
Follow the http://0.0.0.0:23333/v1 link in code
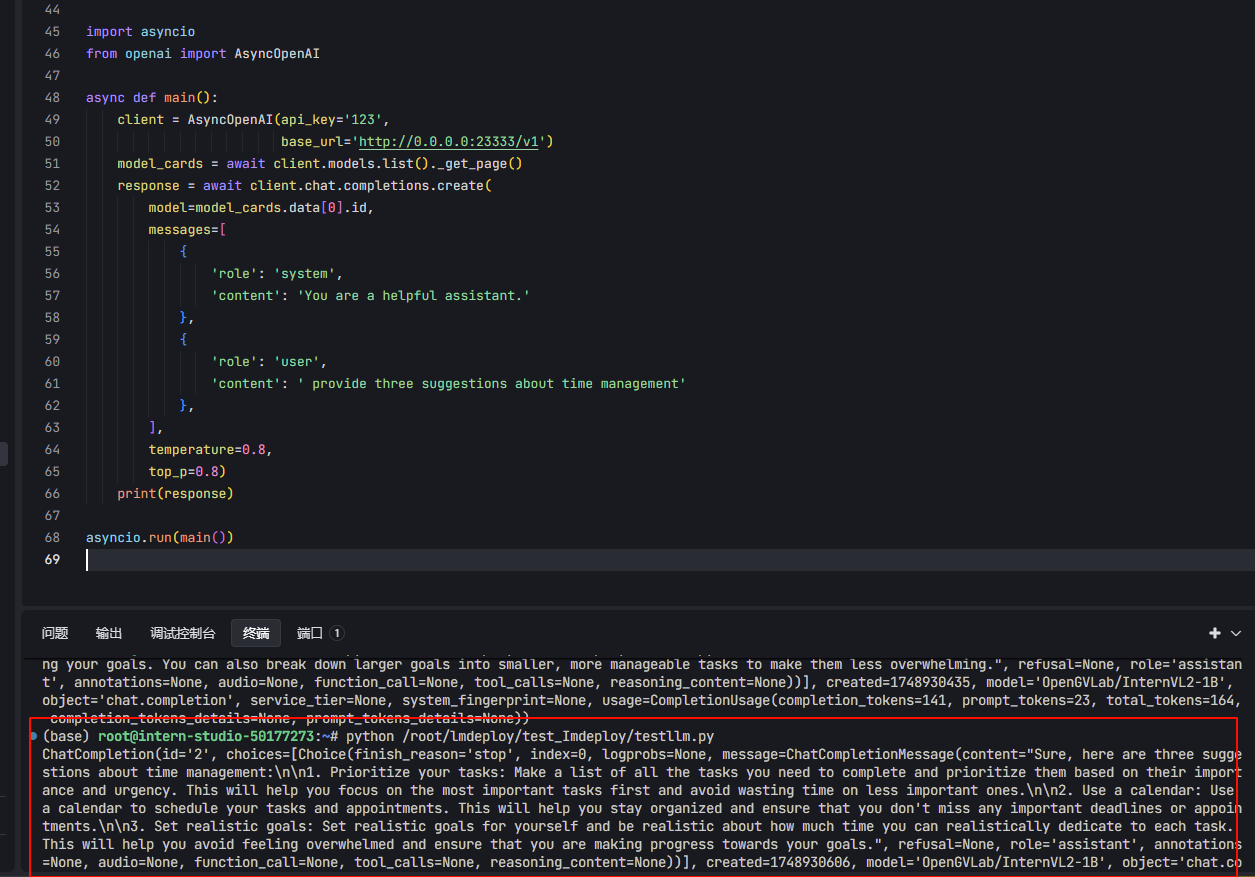449,142
